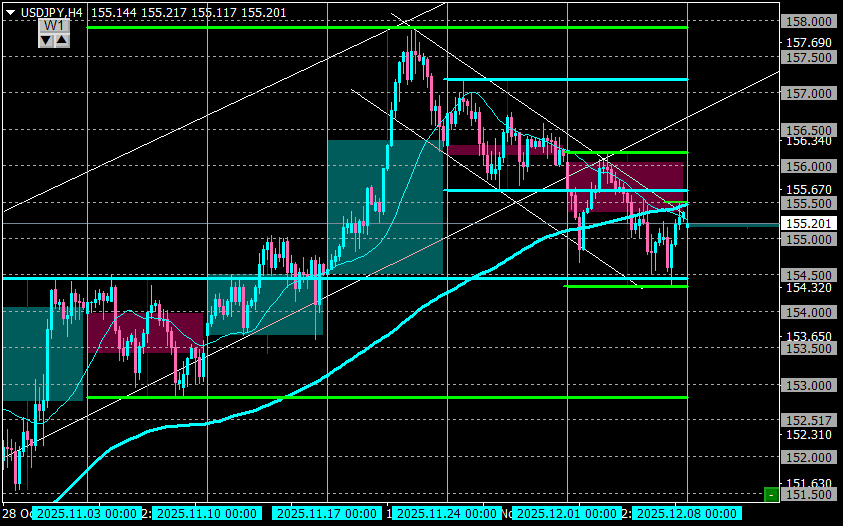The width and height of the screenshot is (843, 526).
Task: Click the green minus button at bottom right
Action: point(771,494)
